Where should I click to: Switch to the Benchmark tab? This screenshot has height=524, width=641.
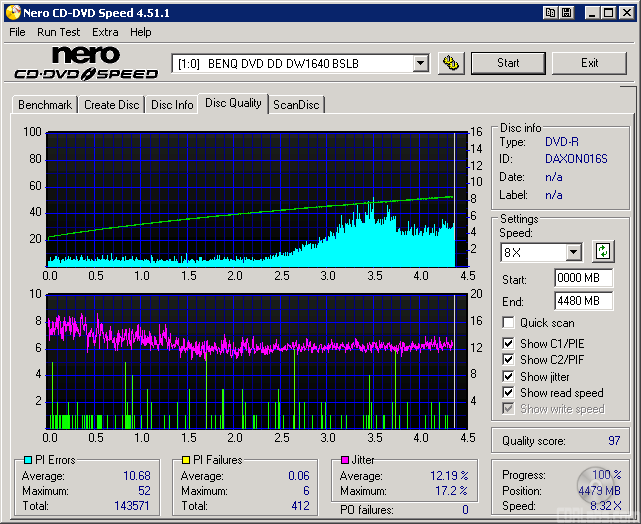coord(45,105)
